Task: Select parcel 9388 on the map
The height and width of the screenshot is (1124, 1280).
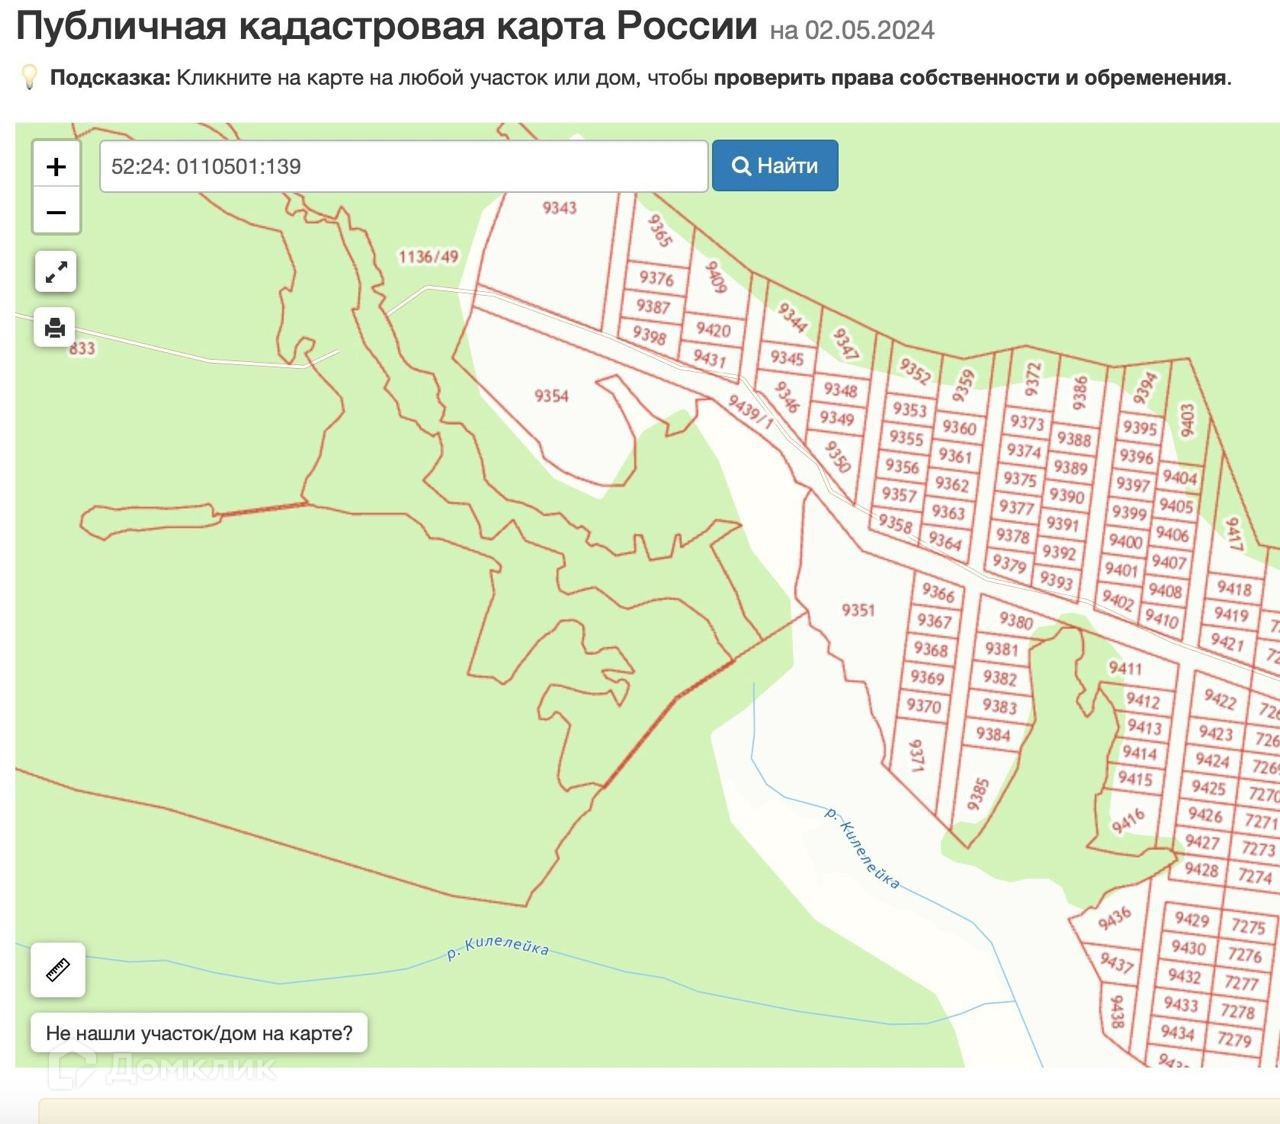Action: pos(1074,439)
